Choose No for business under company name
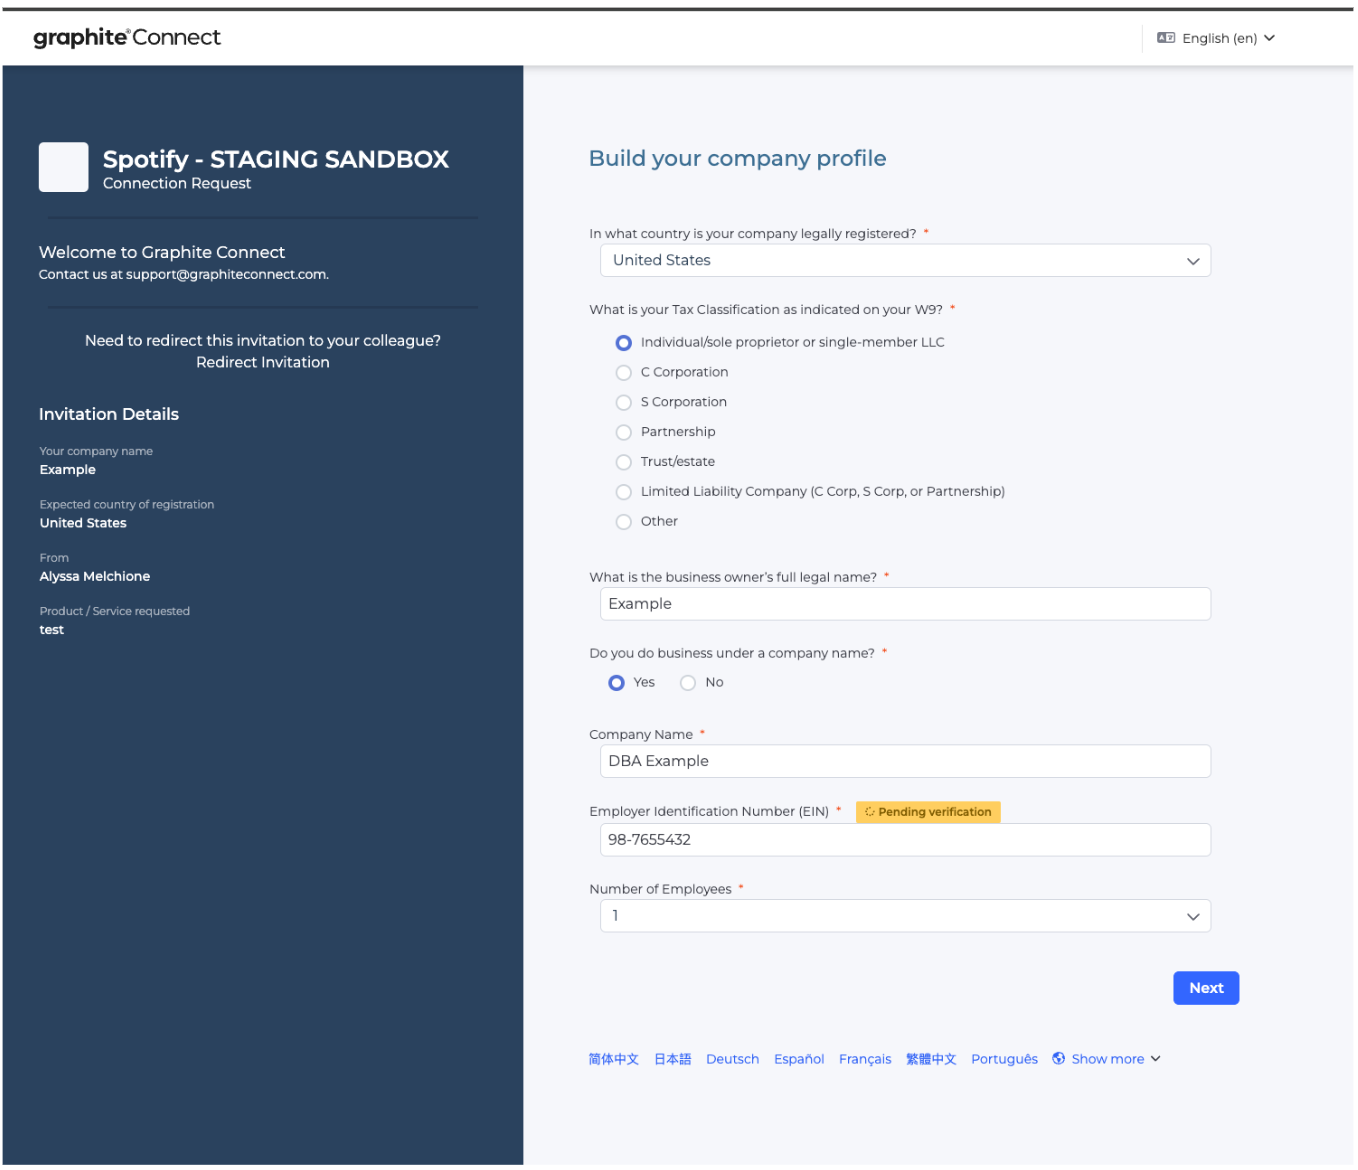 coord(688,682)
